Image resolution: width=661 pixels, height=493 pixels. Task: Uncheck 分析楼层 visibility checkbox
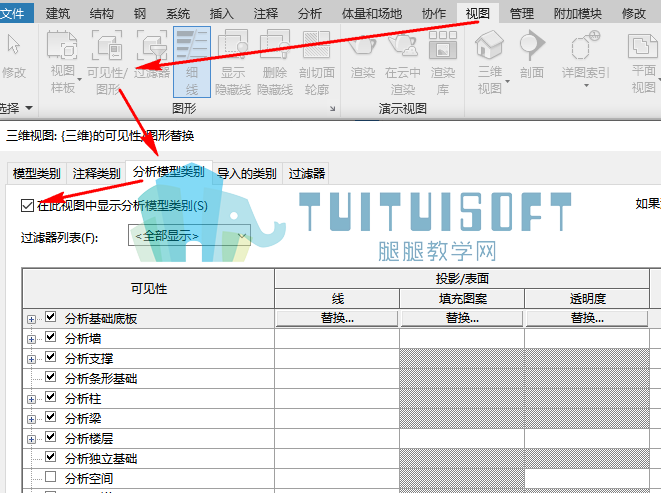[x=51, y=436]
